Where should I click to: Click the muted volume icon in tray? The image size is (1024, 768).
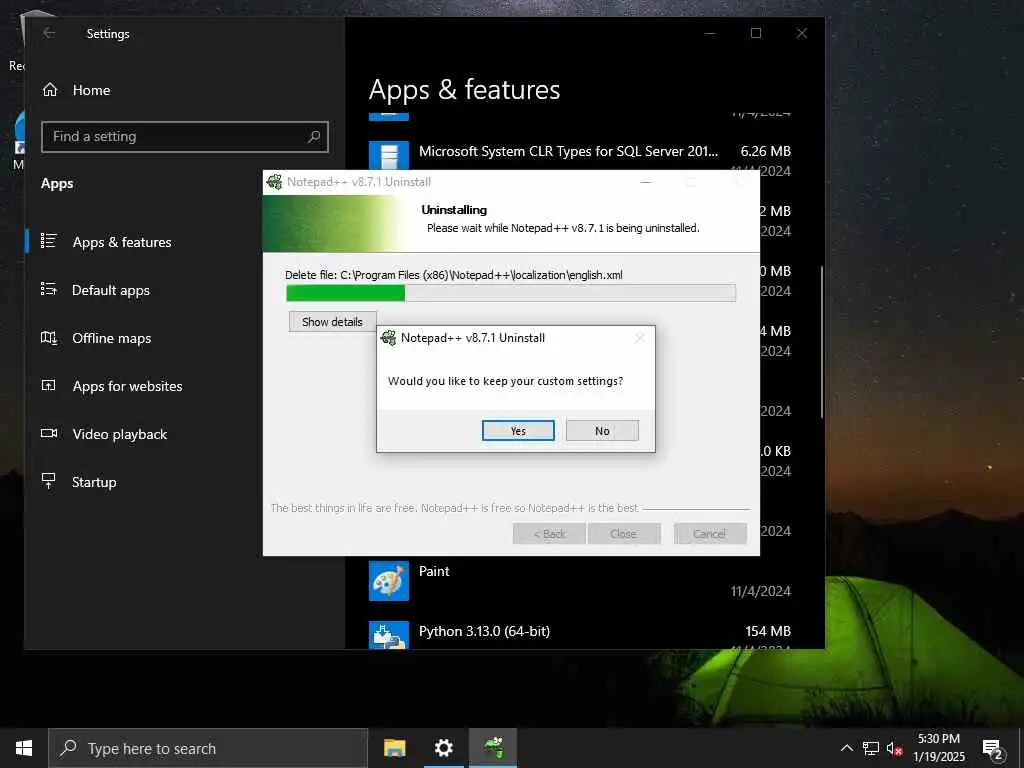coord(895,748)
